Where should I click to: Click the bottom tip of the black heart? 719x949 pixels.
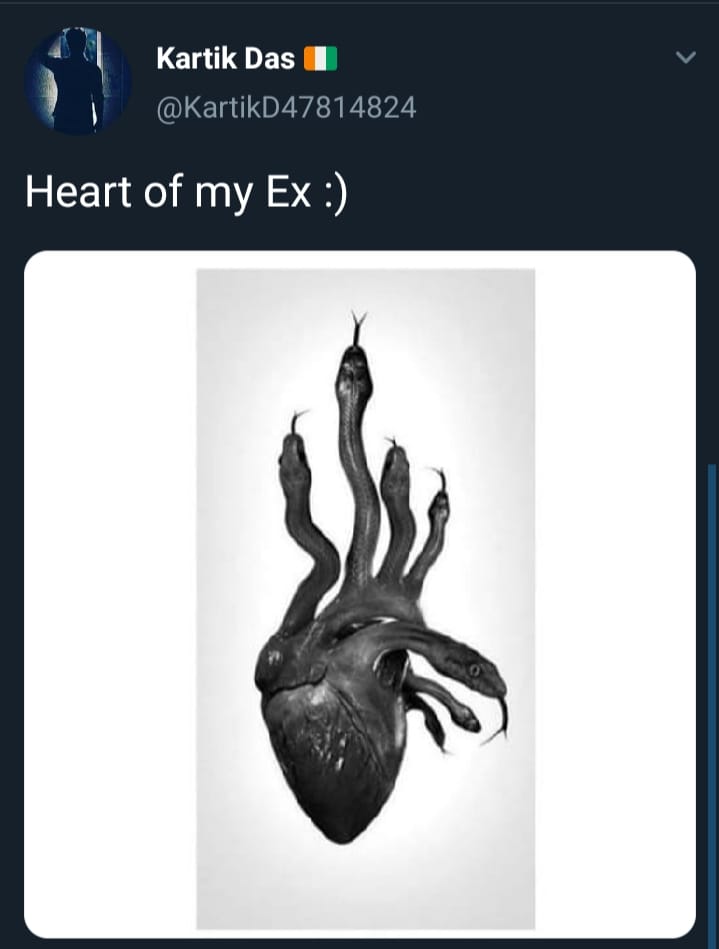click(341, 834)
